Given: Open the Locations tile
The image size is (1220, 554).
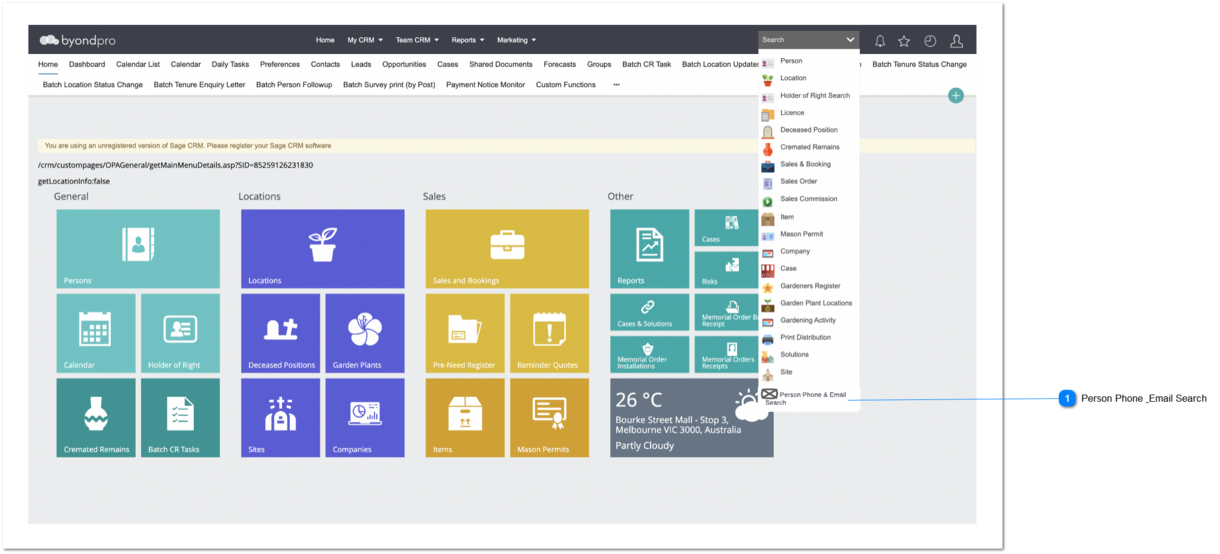Looking at the screenshot, I should pos(323,249).
